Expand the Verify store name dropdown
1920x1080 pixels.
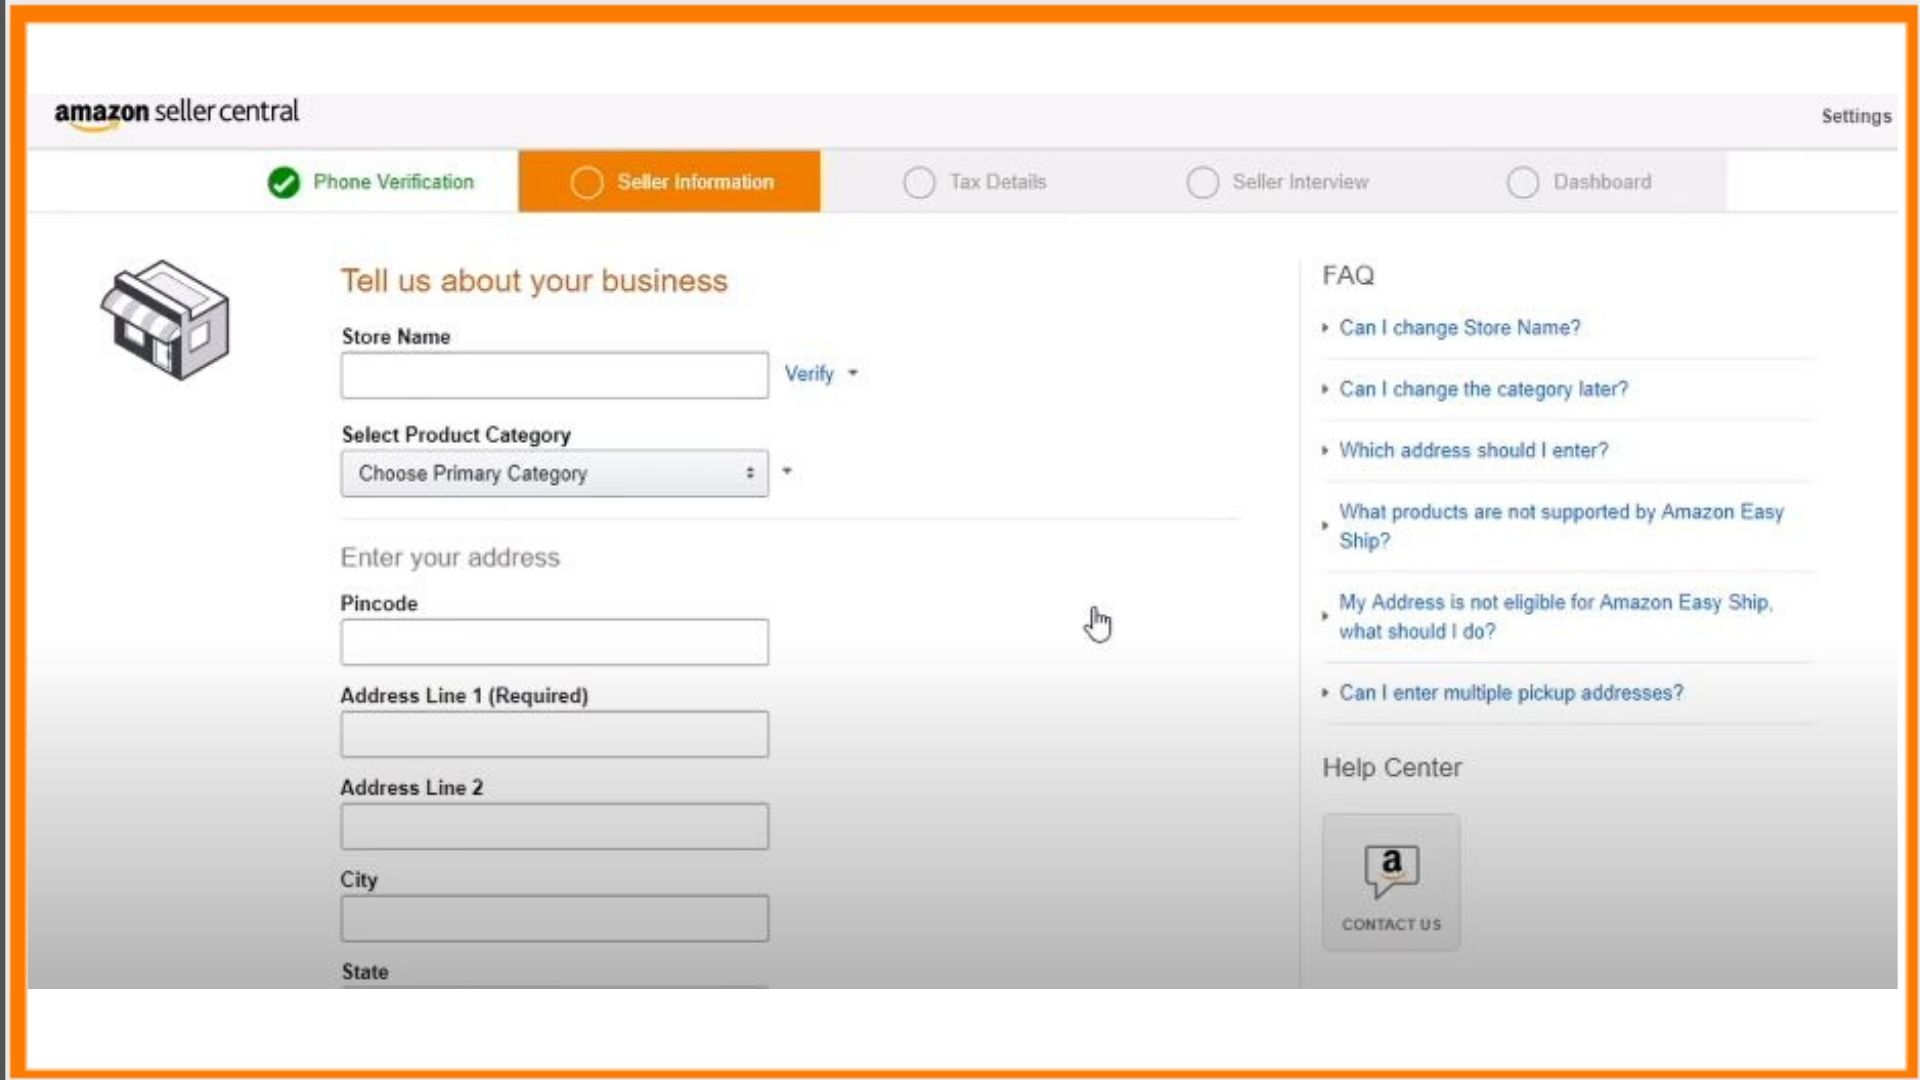tap(856, 373)
